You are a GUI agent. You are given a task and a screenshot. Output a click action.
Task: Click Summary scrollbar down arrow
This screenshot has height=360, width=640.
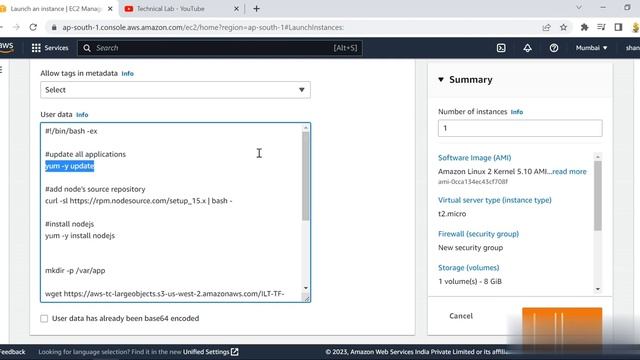click(598, 289)
